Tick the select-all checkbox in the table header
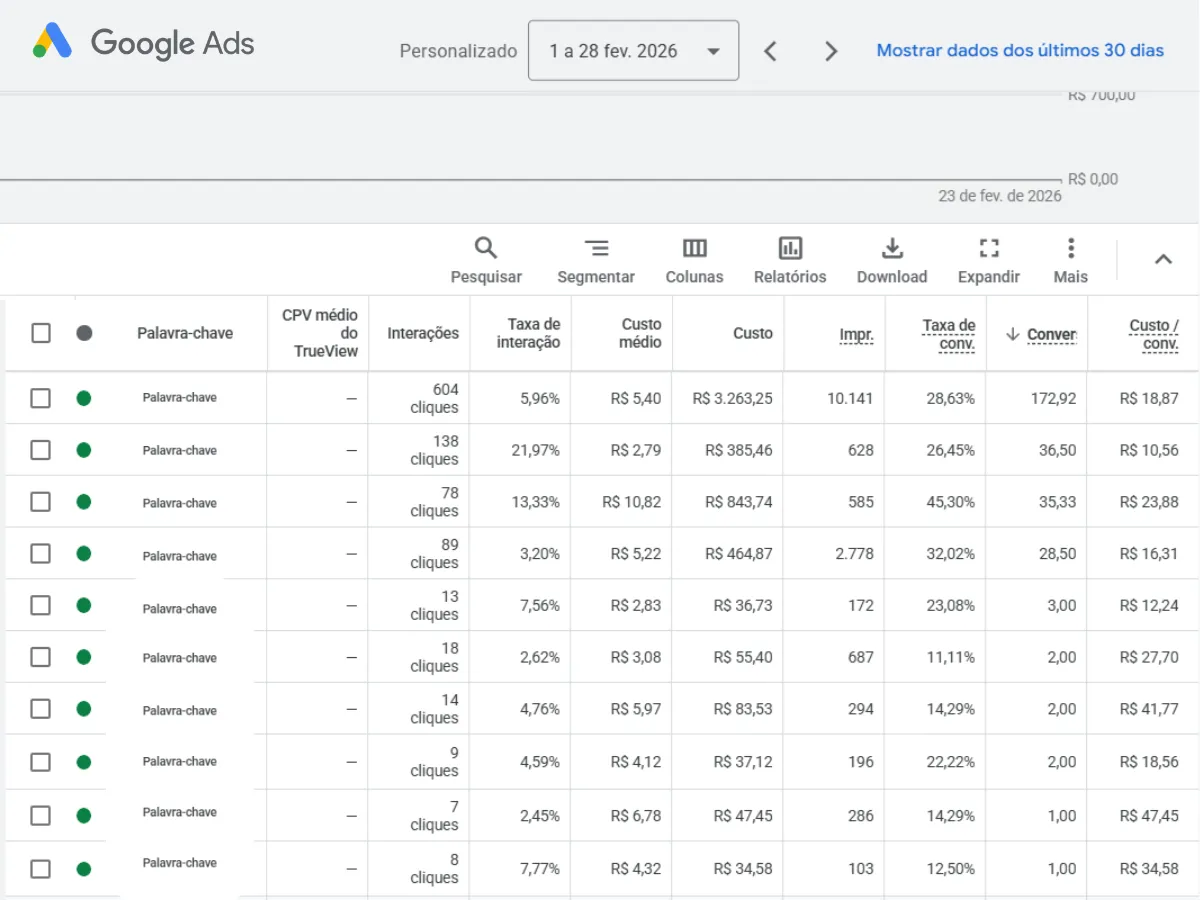Viewport: 1200px width, 900px height. click(41, 333)
